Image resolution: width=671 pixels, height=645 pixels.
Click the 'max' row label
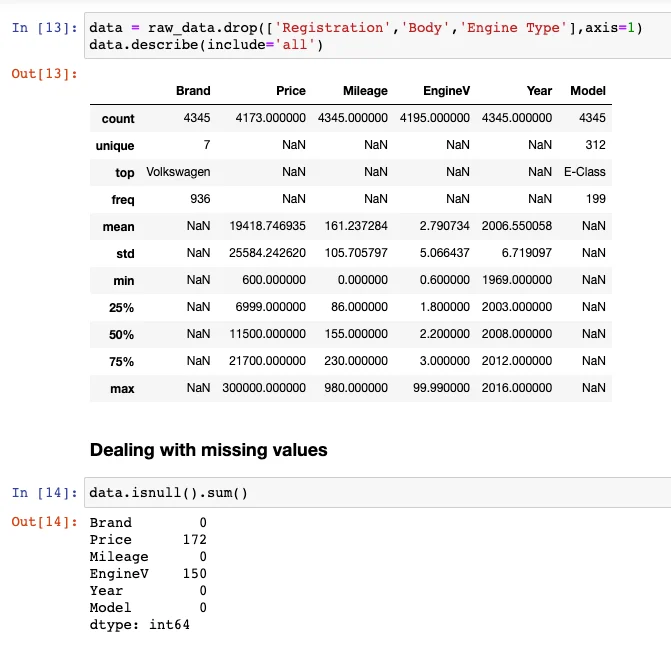(x=122, y=388)
